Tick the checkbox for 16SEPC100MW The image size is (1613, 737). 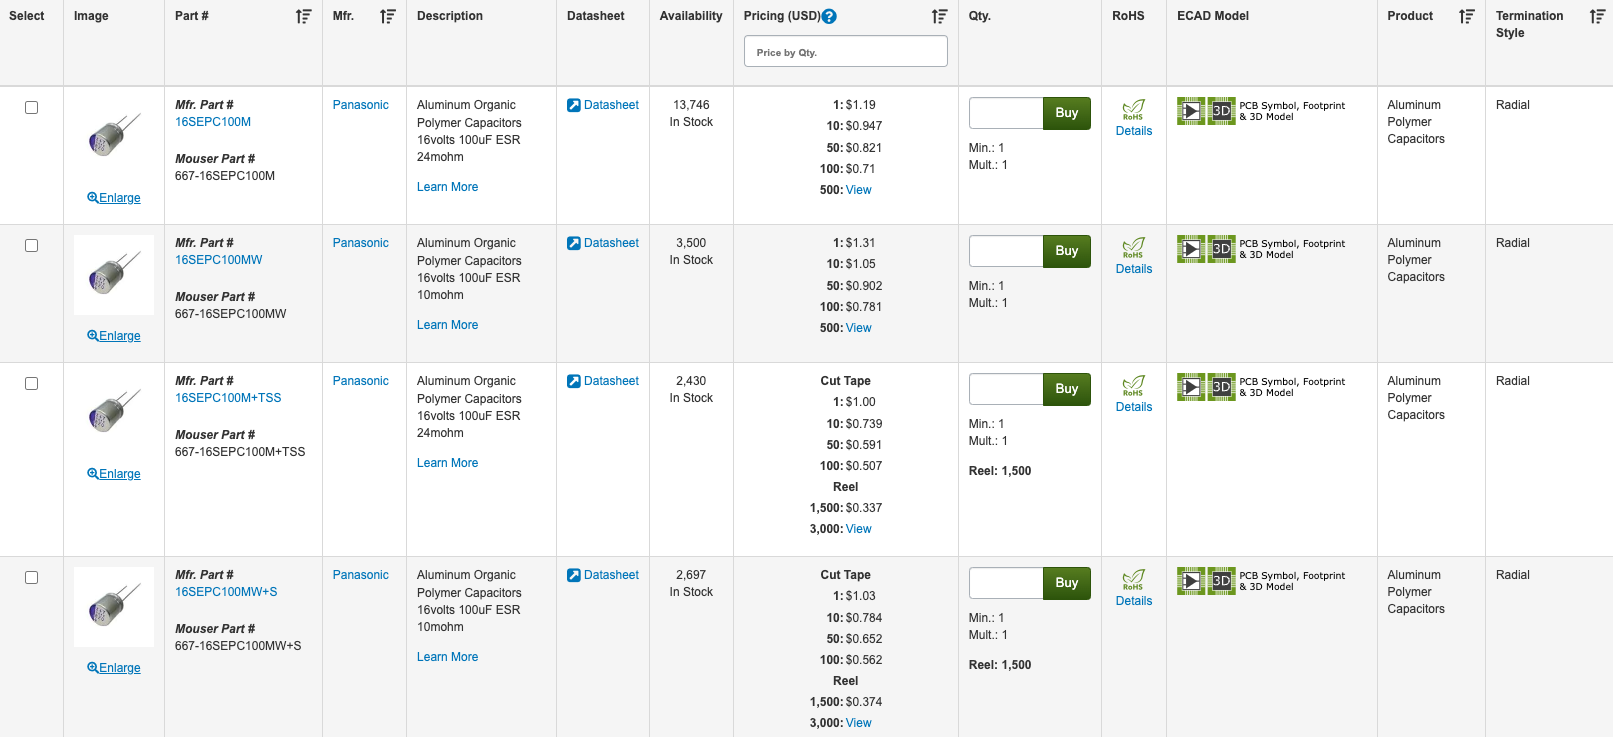(x=32, y=246)
